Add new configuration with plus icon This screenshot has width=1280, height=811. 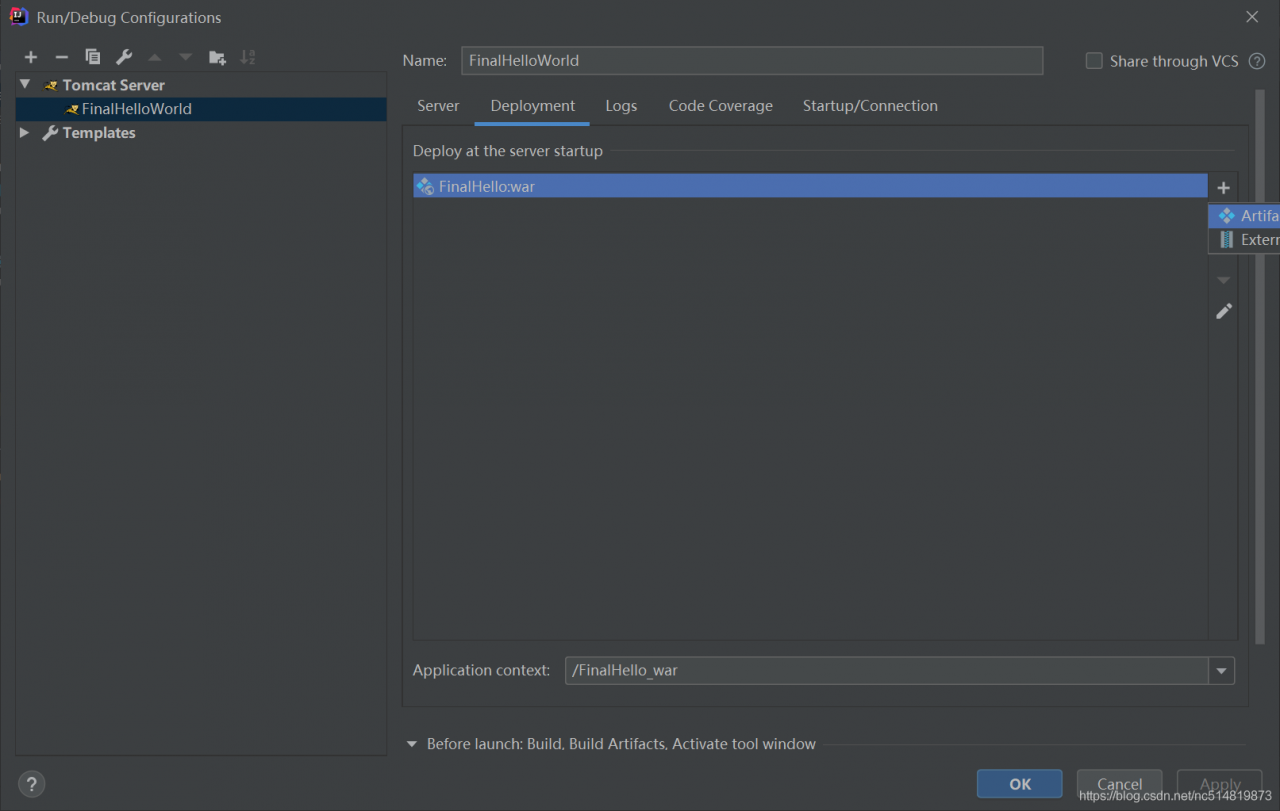tap(31, 57)
